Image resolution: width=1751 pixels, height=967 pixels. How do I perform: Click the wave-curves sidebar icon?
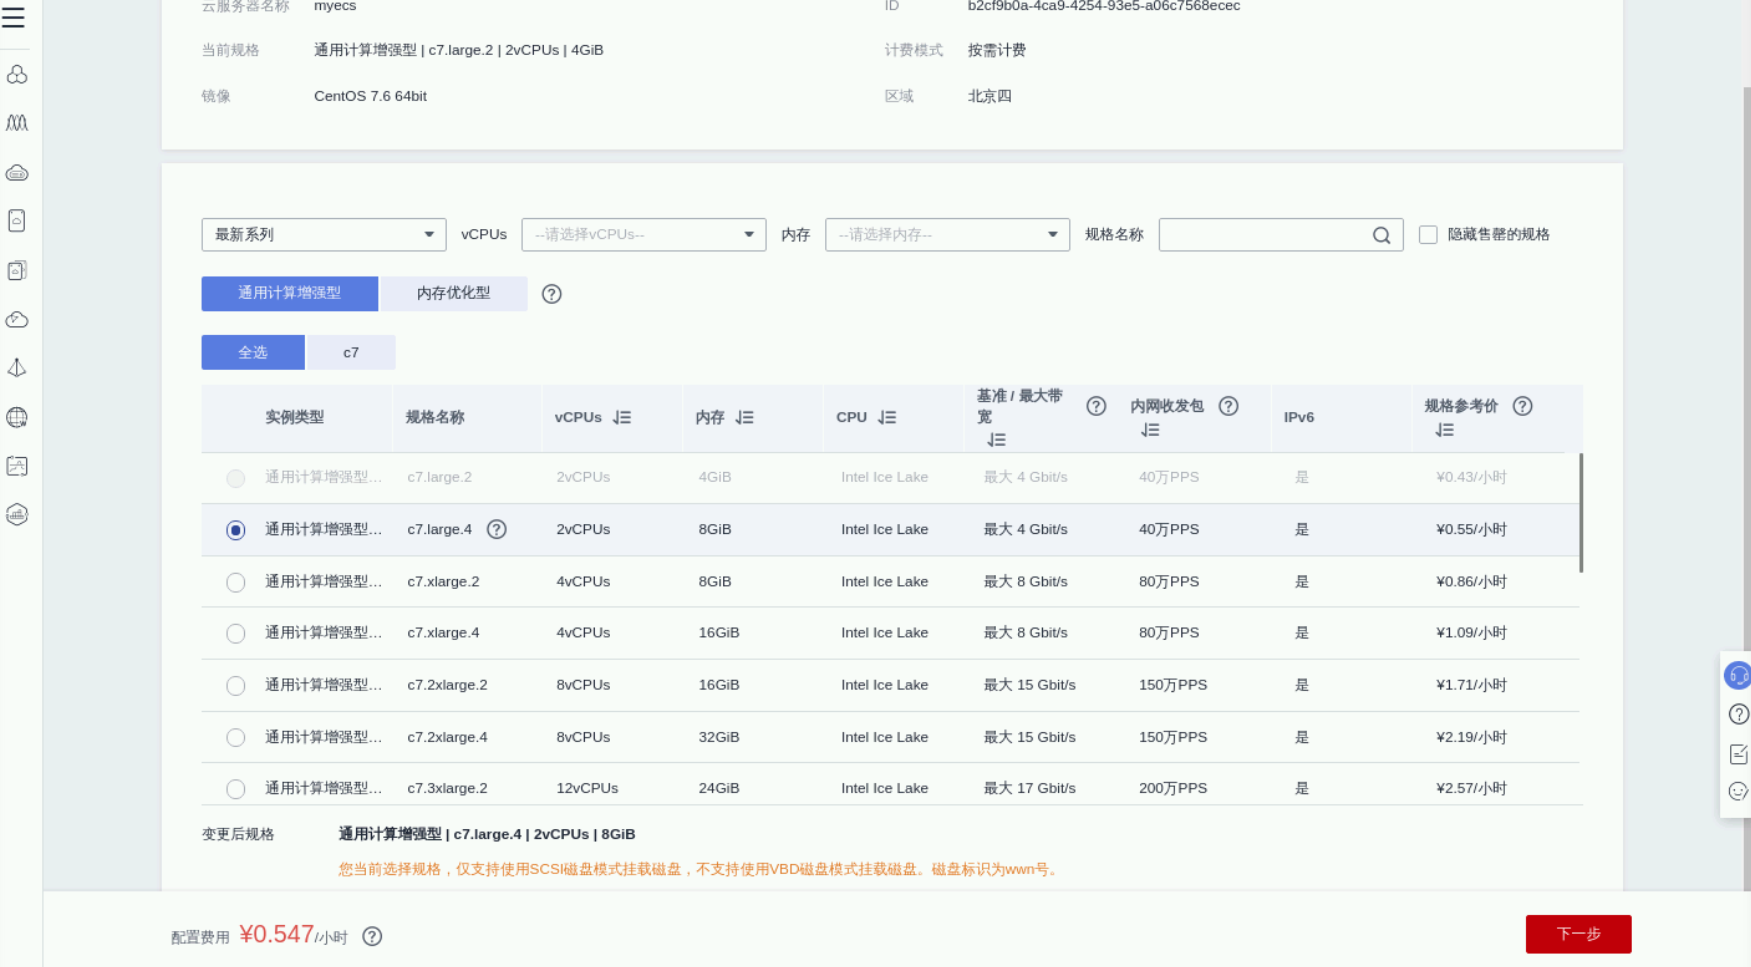click(x=17, y=123)
